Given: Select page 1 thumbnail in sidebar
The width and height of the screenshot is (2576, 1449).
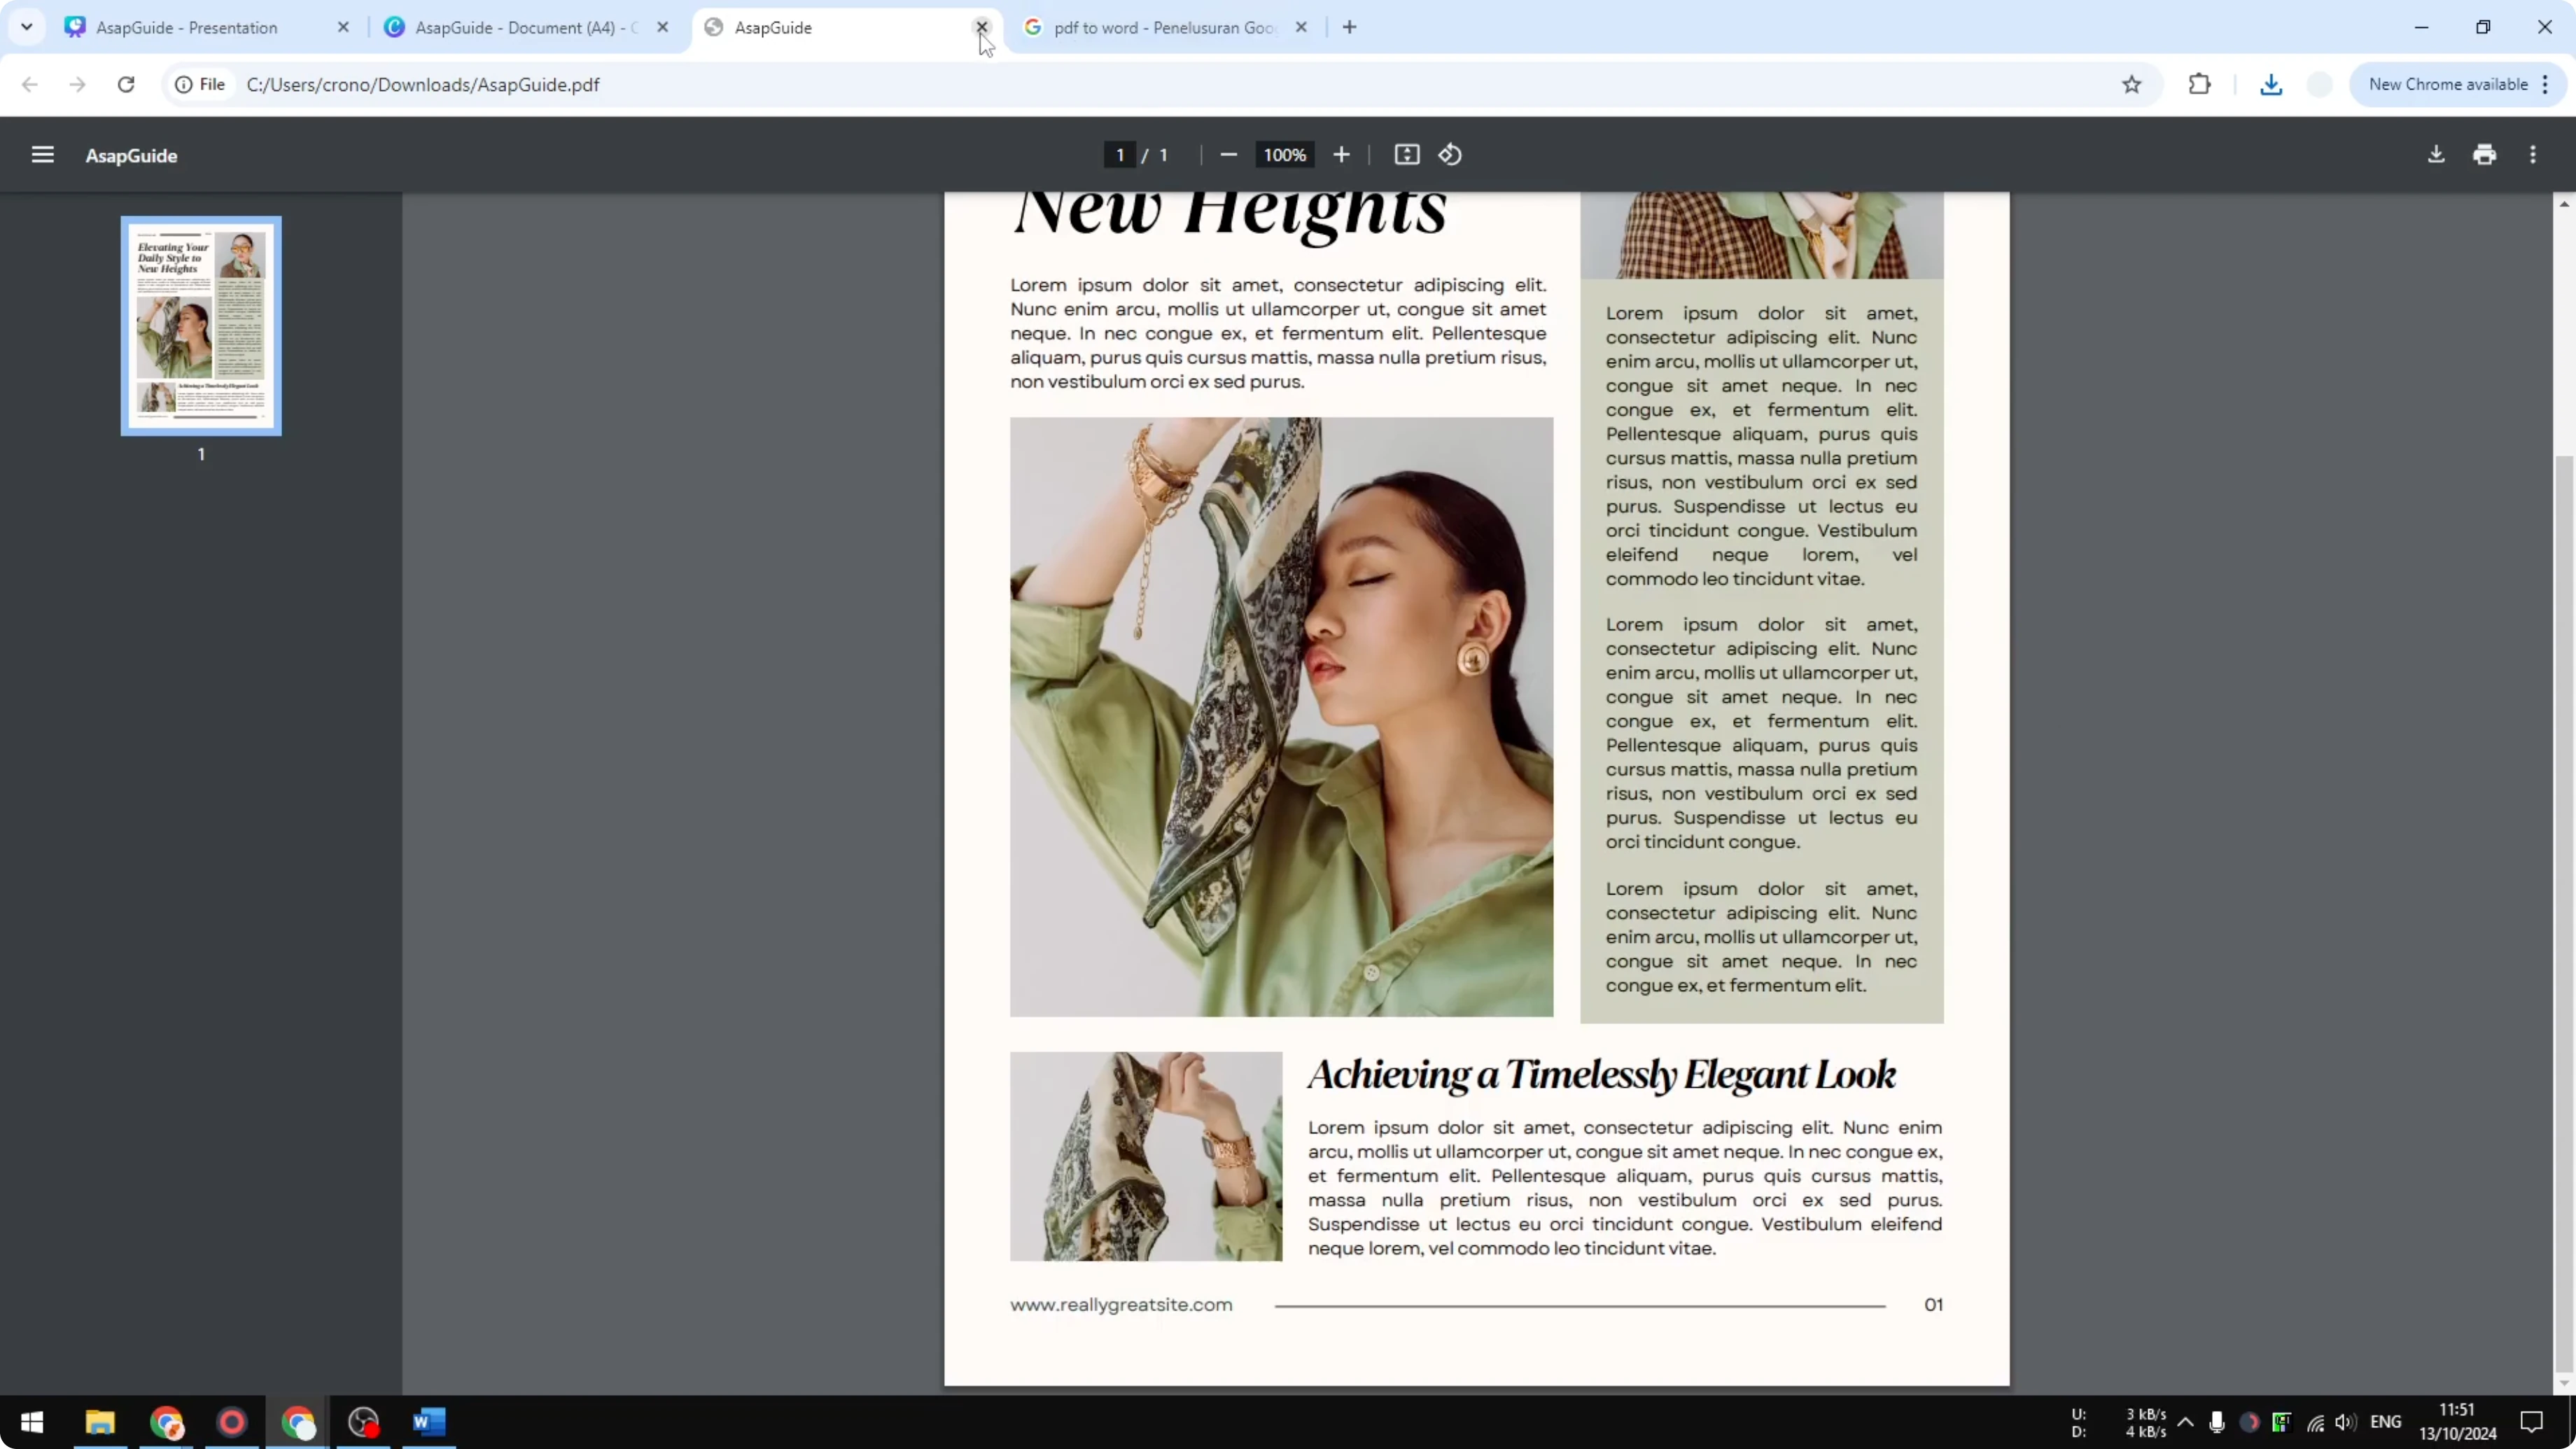Looking at the screenshot, I should (201, 325).
